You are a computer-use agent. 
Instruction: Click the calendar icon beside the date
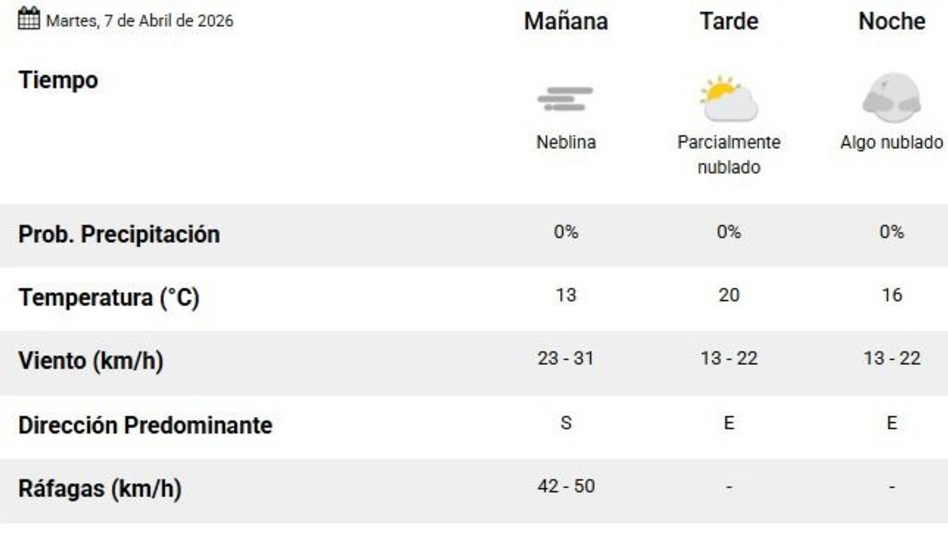(30, 18)
